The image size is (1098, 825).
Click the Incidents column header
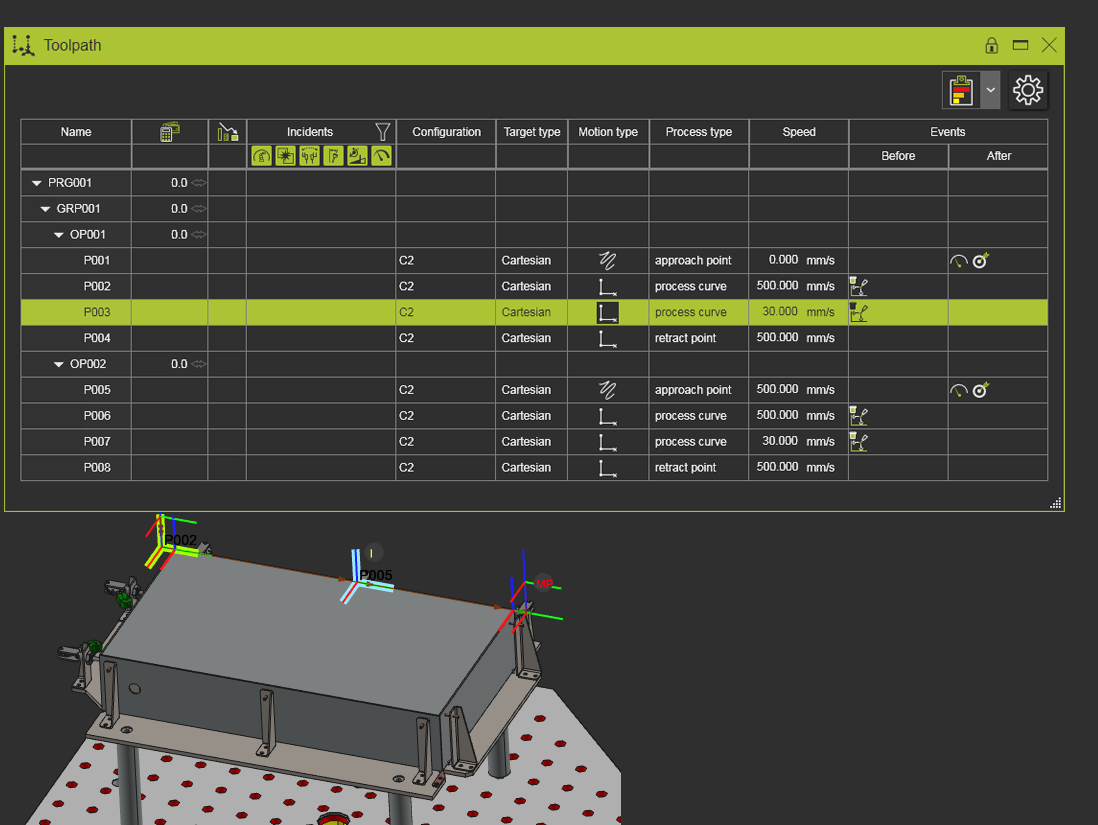coord(310,131)
